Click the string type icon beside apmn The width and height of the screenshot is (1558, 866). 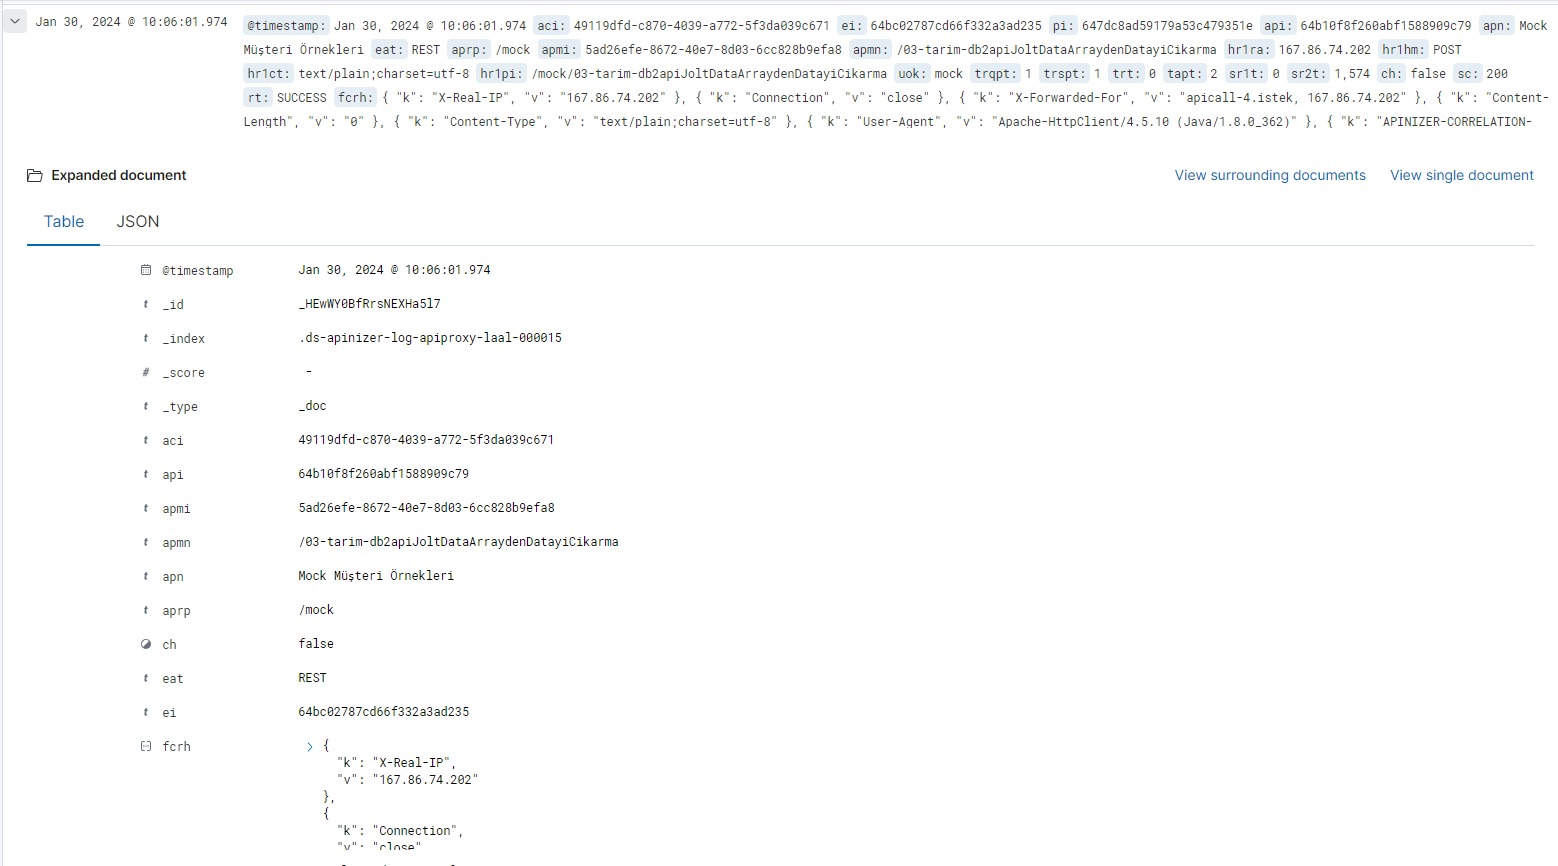[146, 542]
